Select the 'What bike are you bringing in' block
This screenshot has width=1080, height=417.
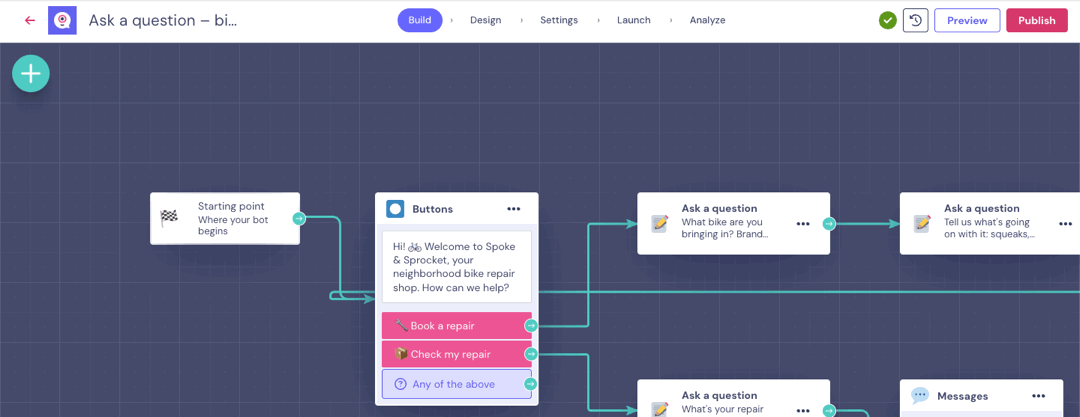point(734,223)
